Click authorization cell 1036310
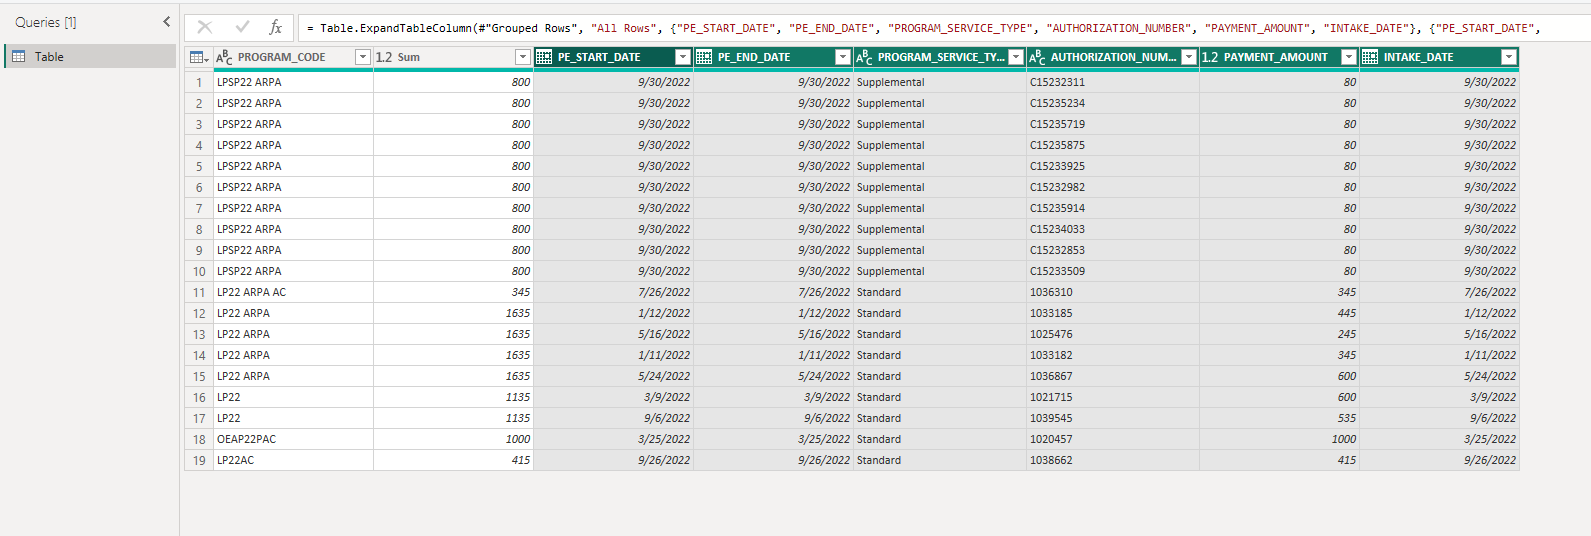1591x536 pixels. (1113, 292)
